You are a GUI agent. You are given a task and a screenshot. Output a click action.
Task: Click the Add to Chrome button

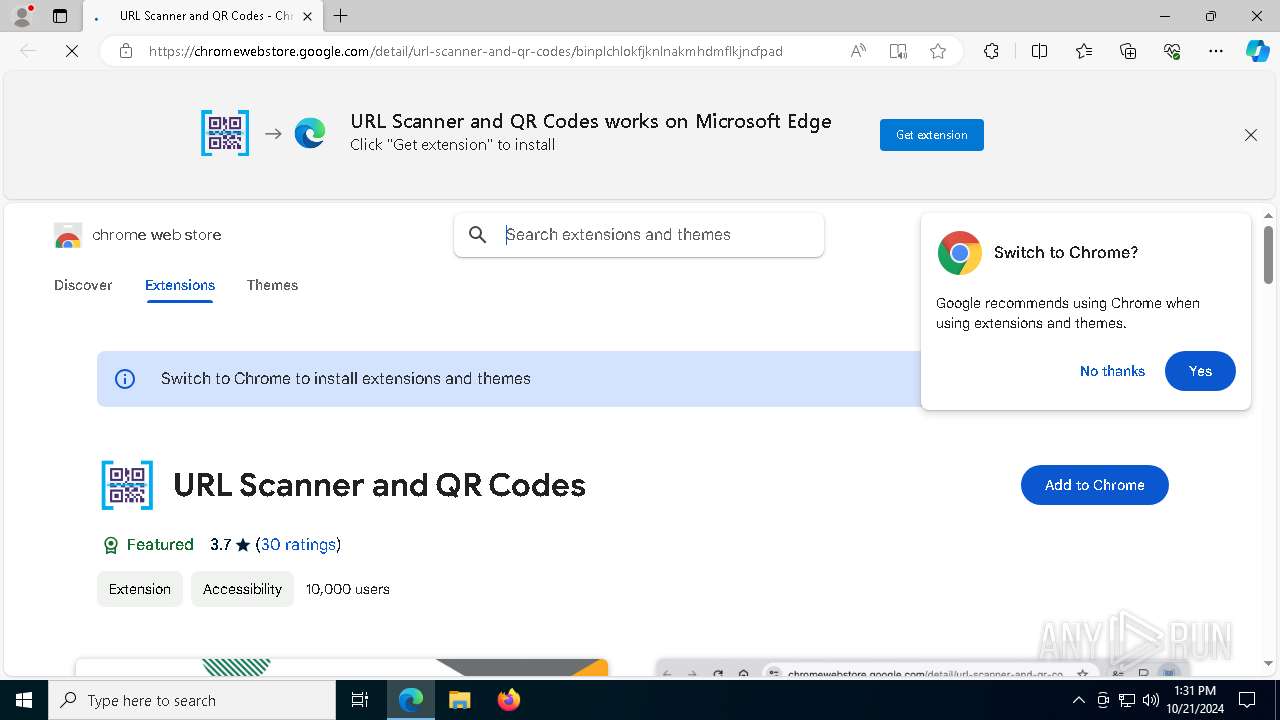coord(1094,485)
